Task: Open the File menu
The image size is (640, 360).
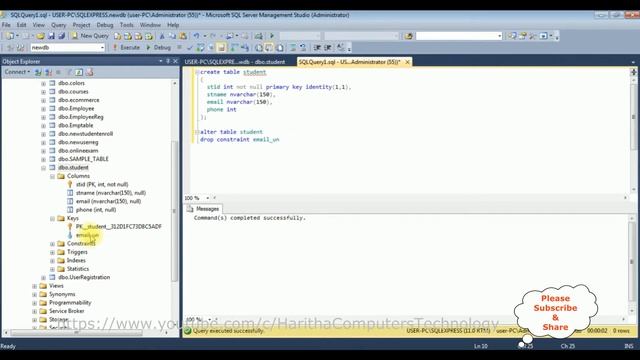Action: pyautogui.click(x=6, y=25)
